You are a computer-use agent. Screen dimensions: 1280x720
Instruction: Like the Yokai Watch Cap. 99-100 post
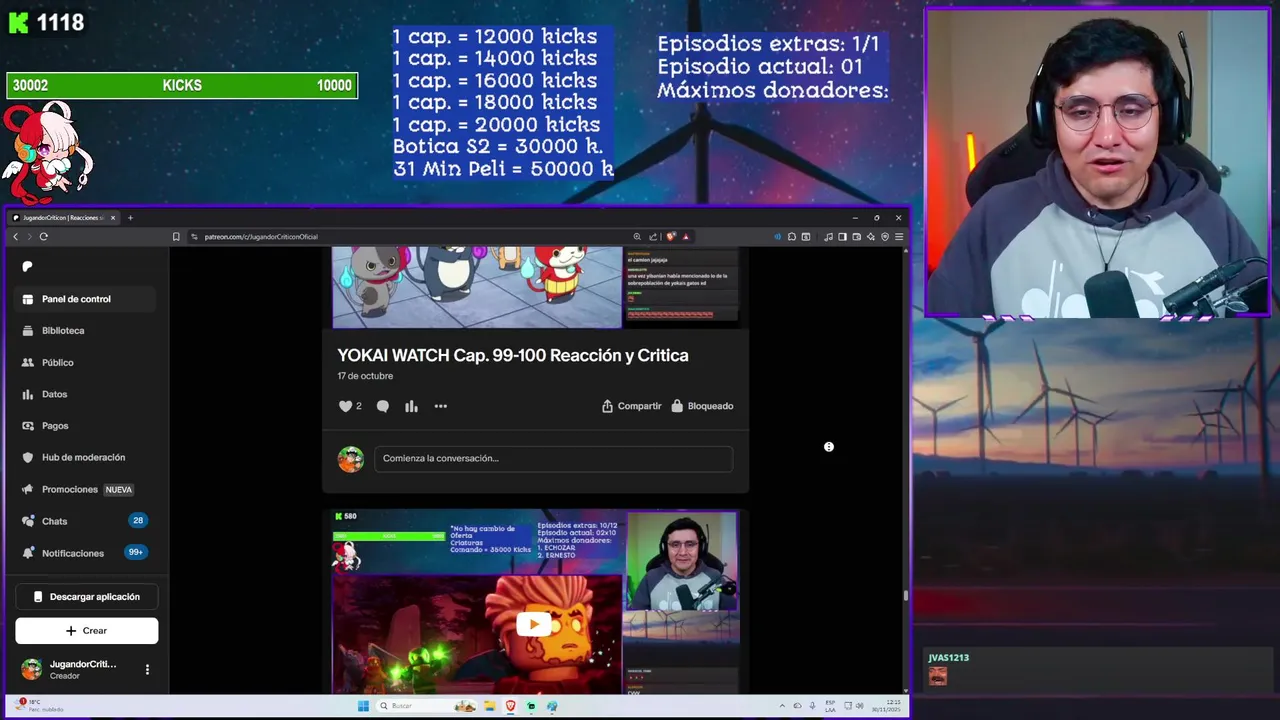(346, 406)
